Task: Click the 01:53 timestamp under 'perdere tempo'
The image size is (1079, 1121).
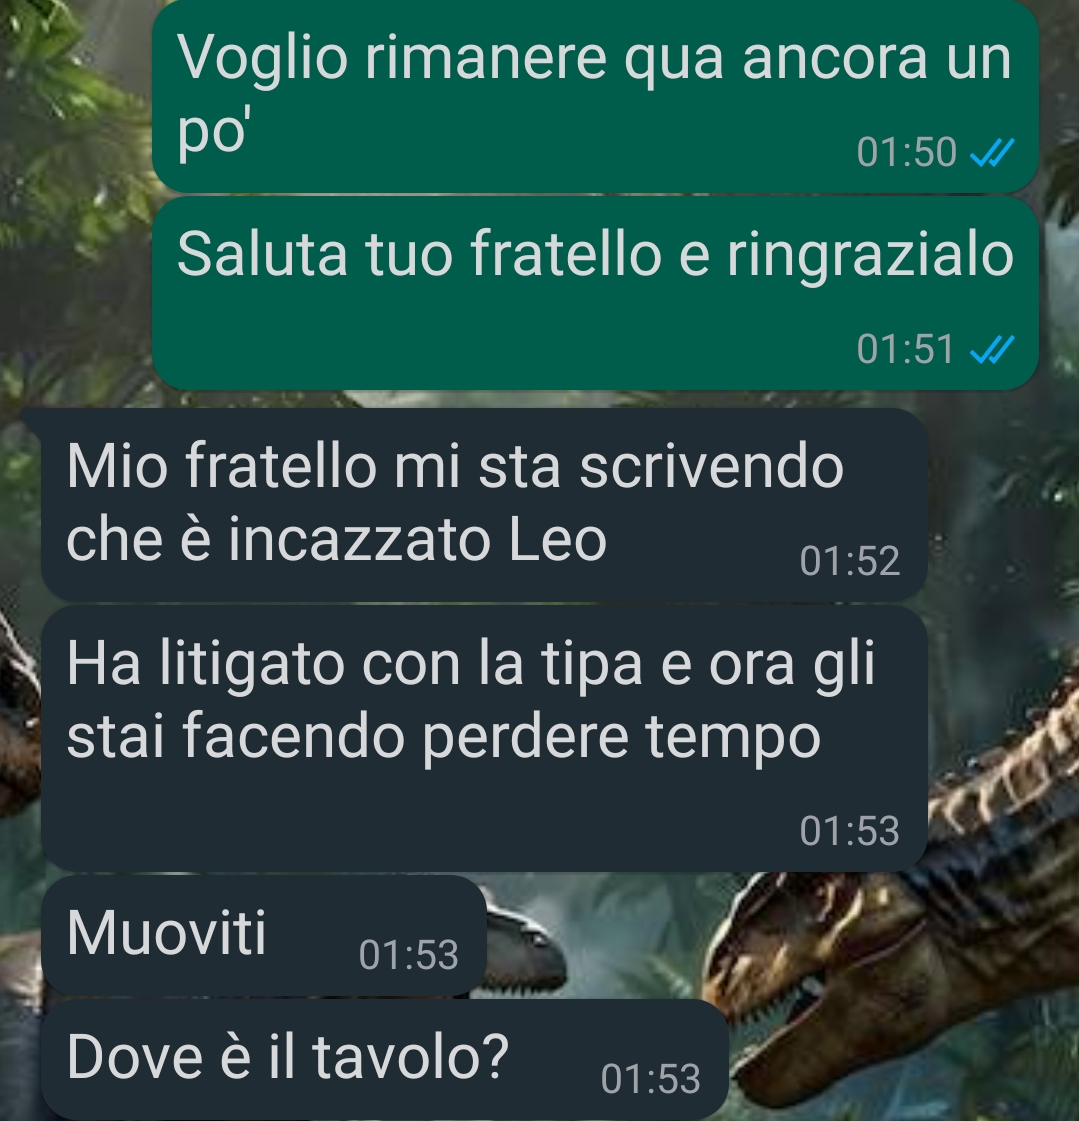Action: tap(849, 831)
